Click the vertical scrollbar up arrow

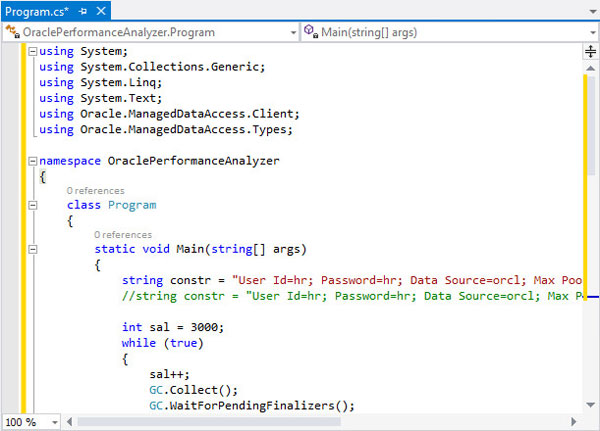coord(590,68)
